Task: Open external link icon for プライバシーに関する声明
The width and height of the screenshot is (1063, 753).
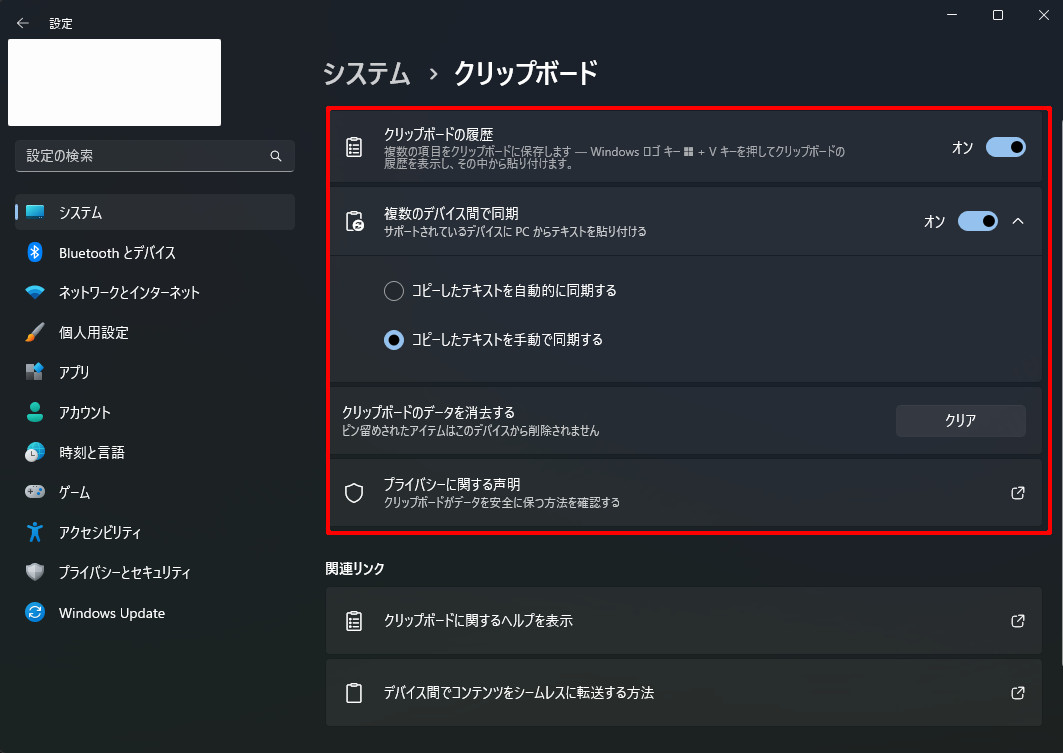Action: point(1018,493)
